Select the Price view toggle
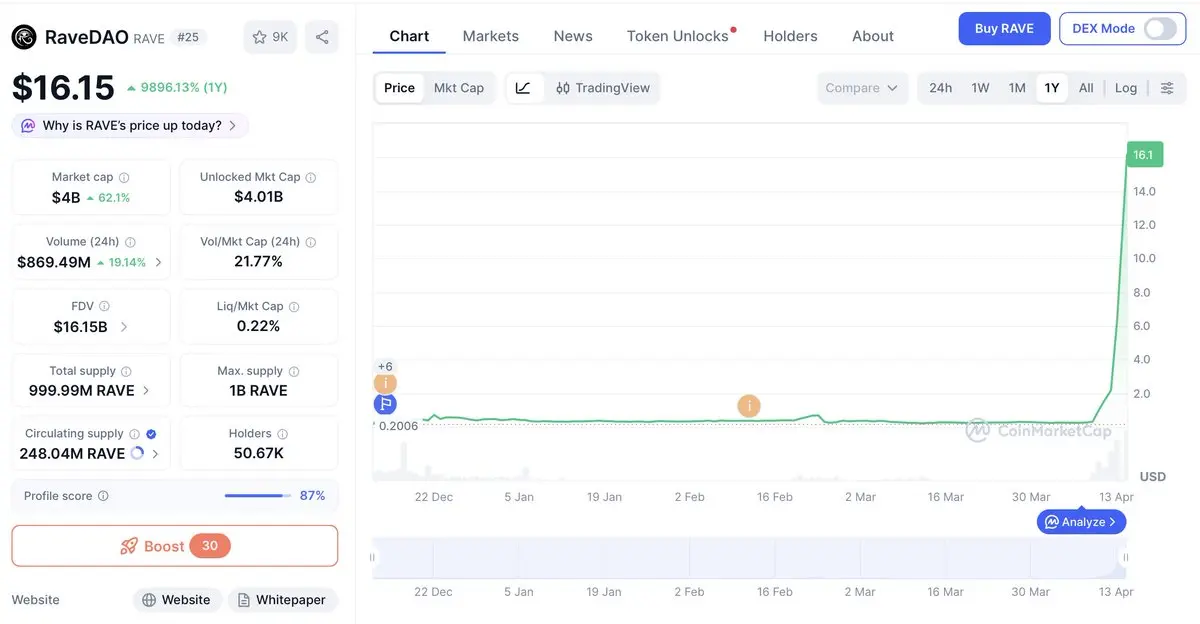 click(399, 88)
